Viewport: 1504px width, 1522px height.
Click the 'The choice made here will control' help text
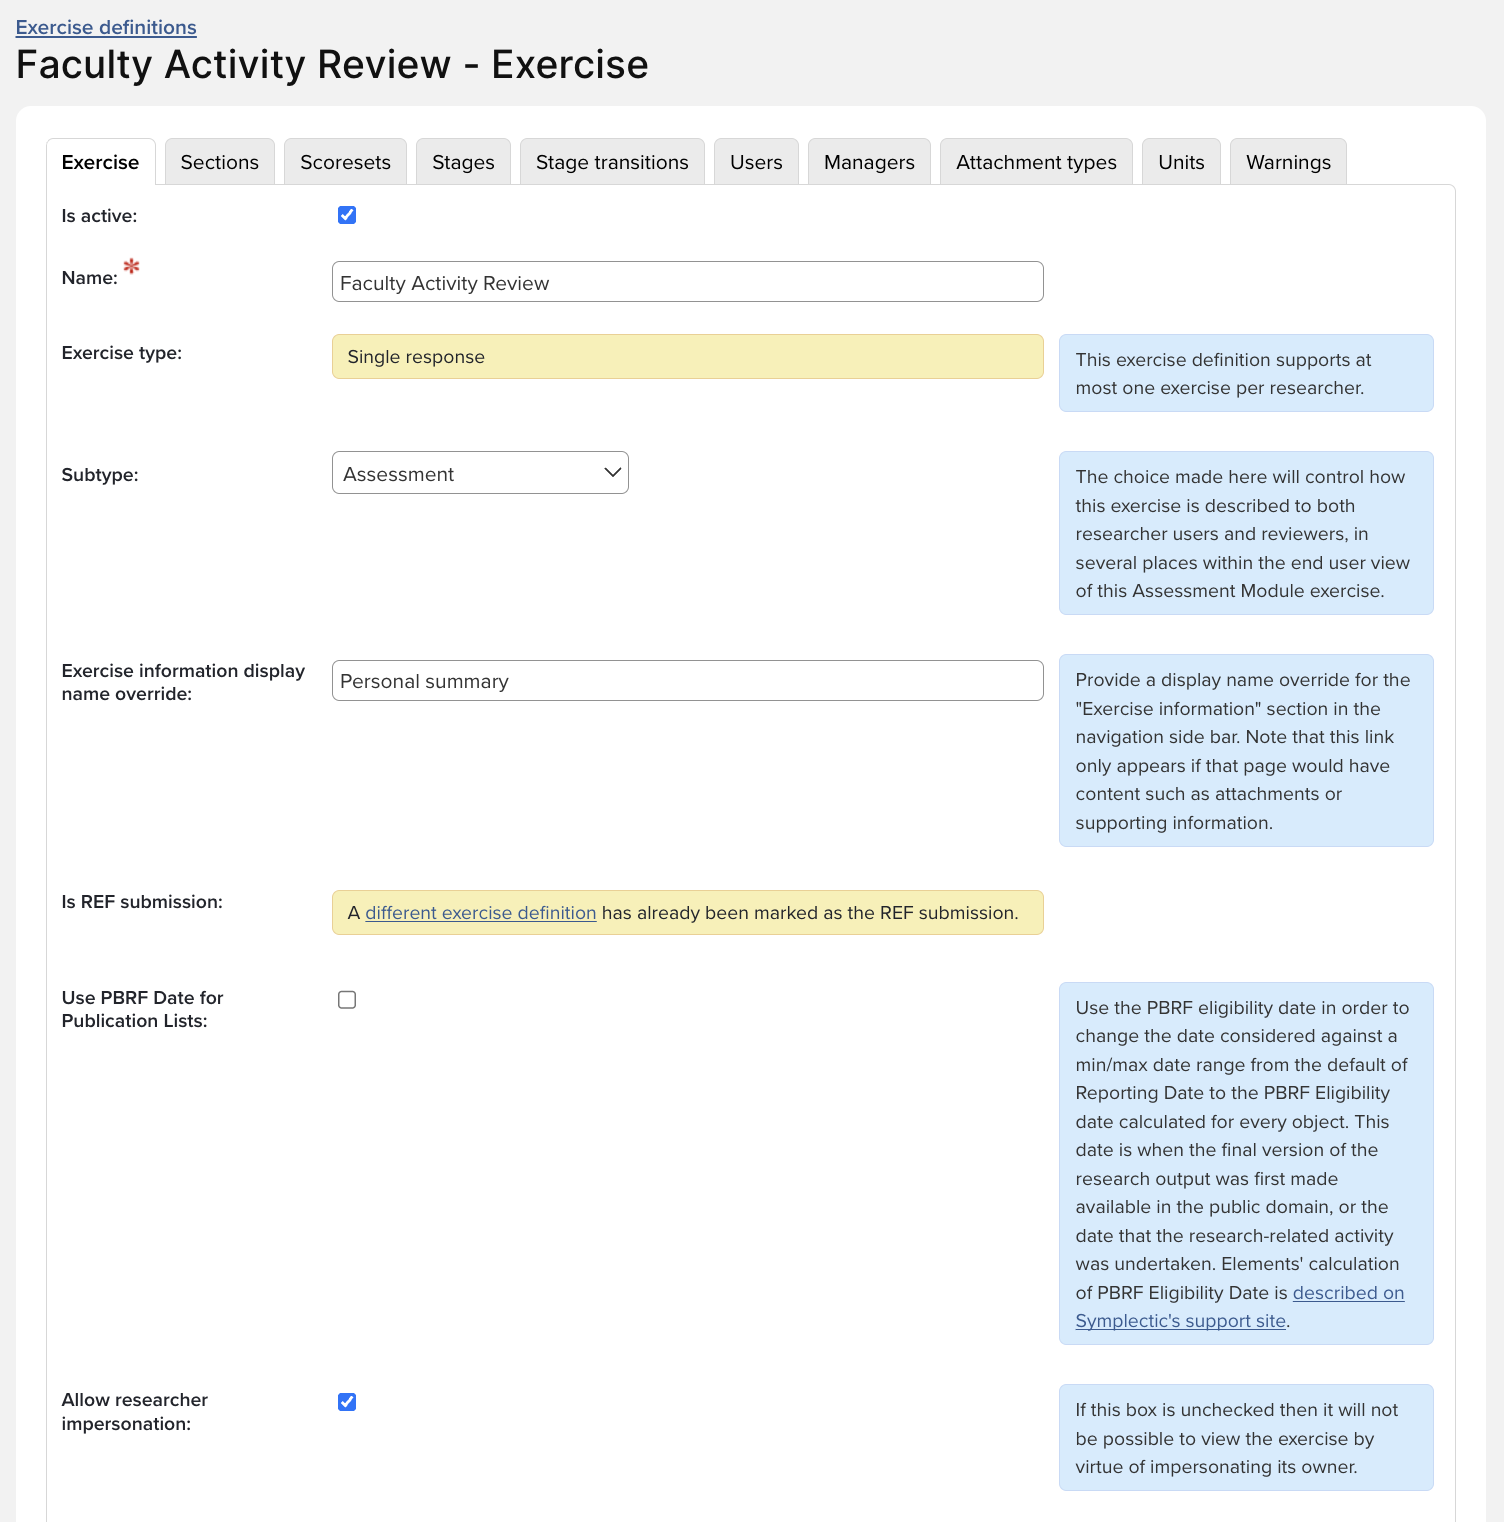pyautogui.click(x=1246, y=533)
